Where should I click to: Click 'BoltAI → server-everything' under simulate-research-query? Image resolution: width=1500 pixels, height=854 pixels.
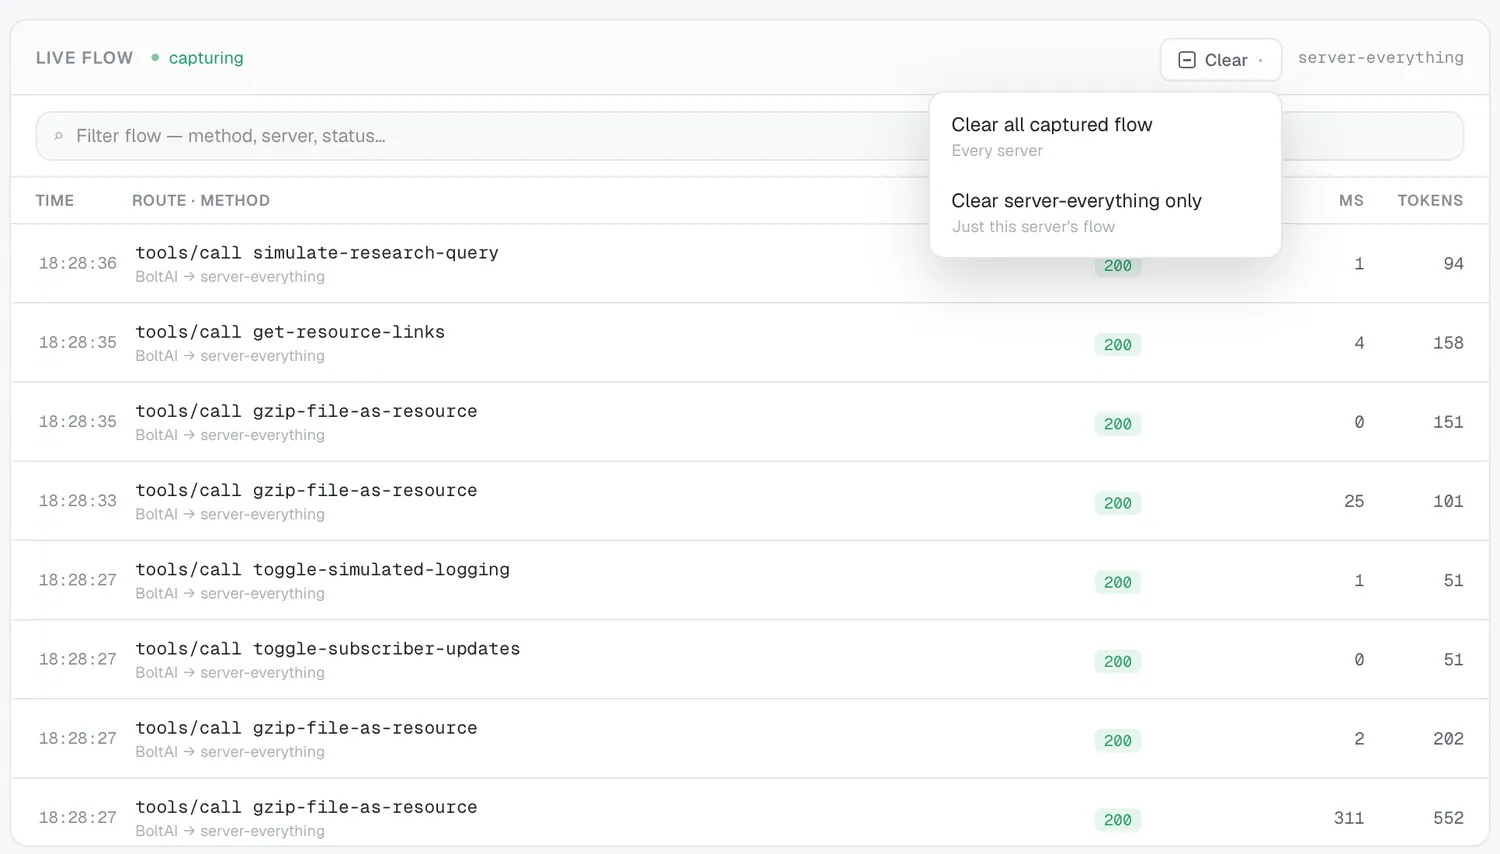coord(230,277)
